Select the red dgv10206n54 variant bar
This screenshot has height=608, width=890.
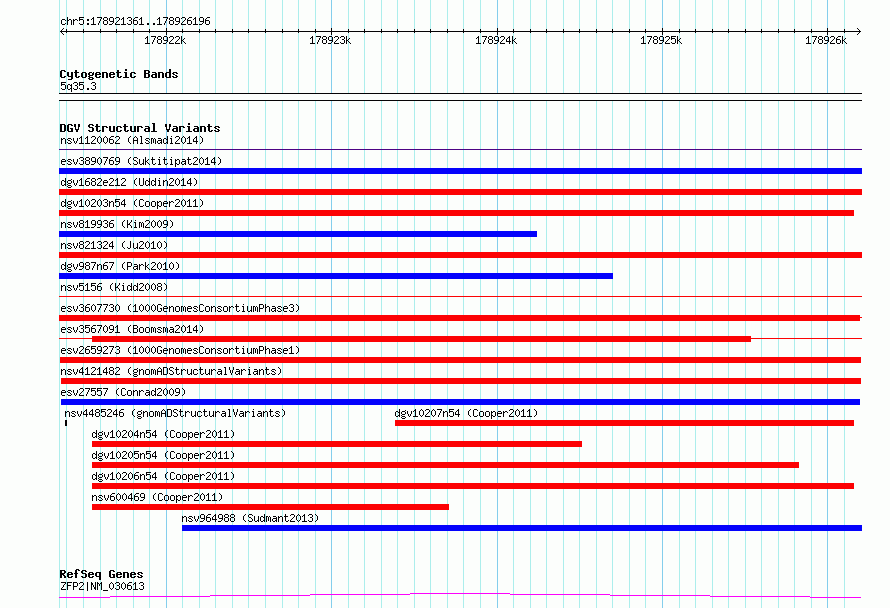pyautogui.click(x=473, y=486)
